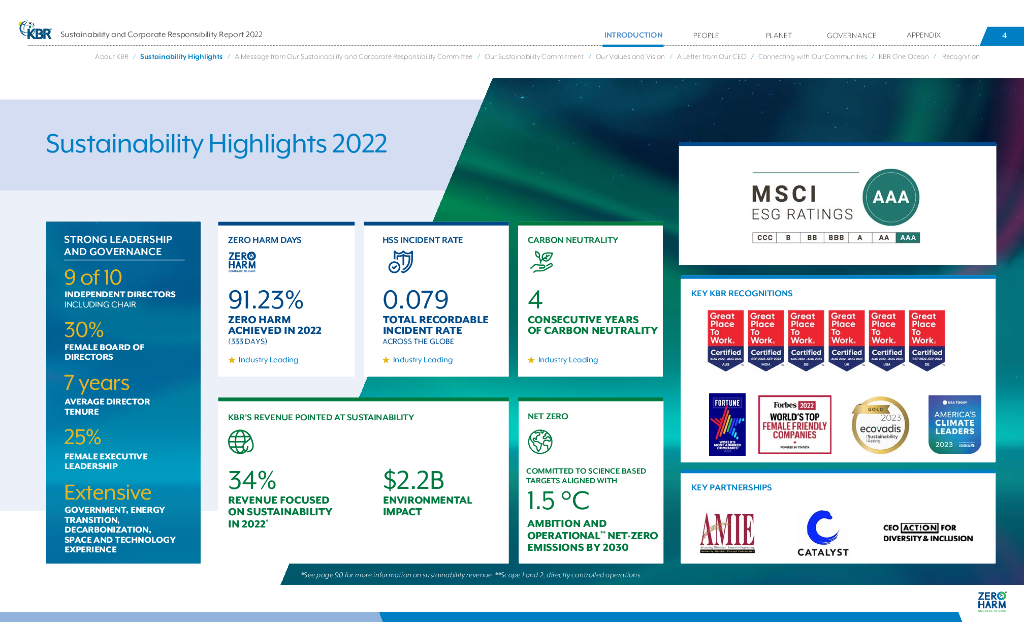Screen dimensions: 1024x622
Task: Click the Zero Harm logo under Zero Harm Days
Action: click(x=243, y=262)
